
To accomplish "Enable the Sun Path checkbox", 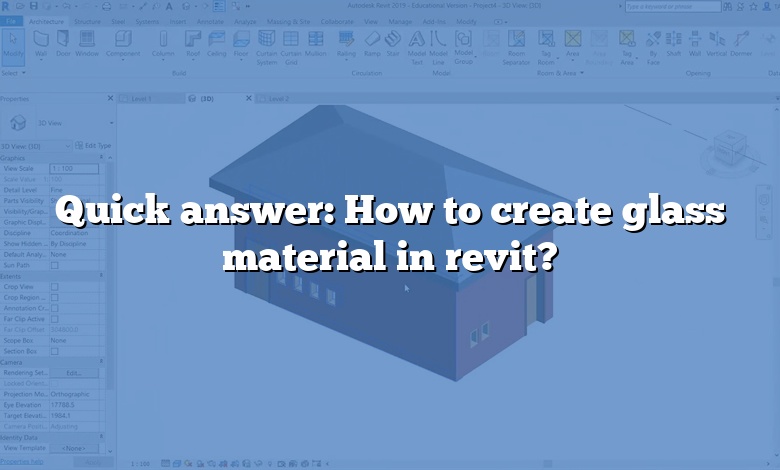I will (55, 265).
